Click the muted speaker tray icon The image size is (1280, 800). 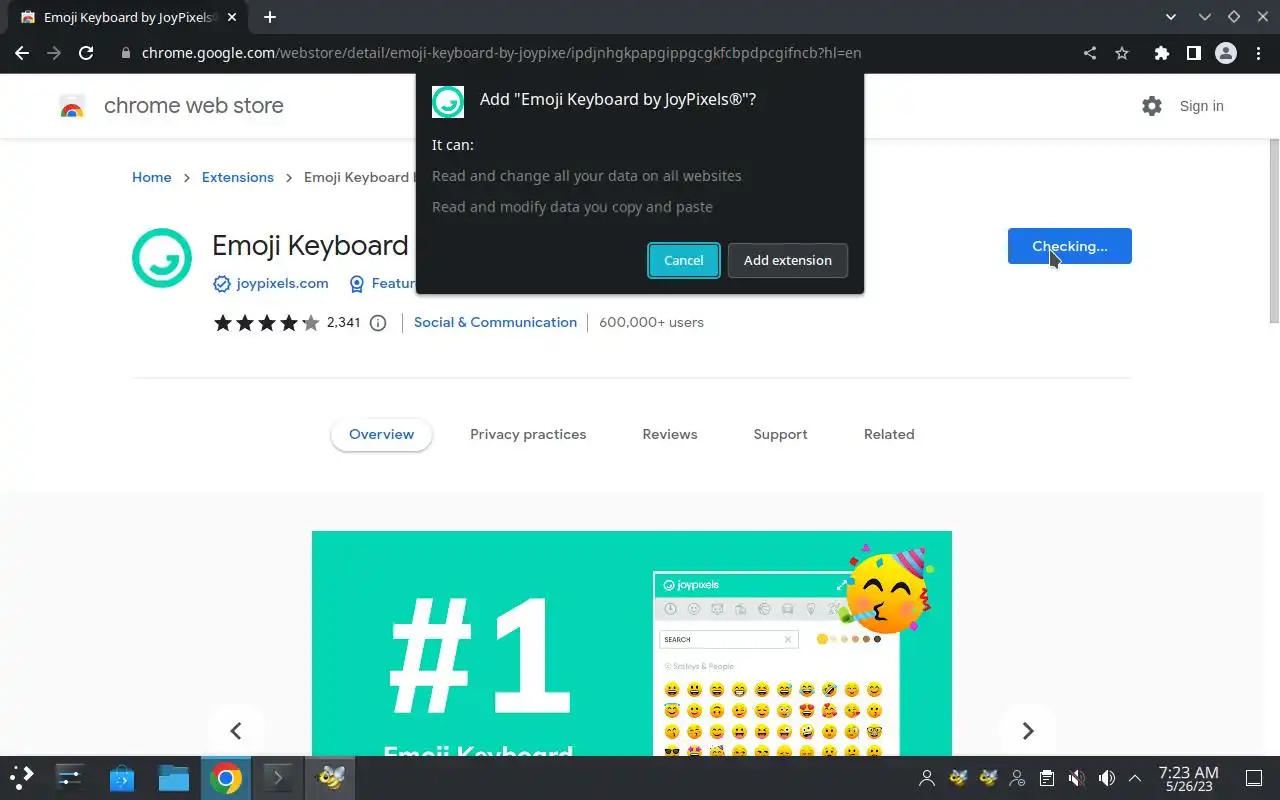[x=1076, y=778]
